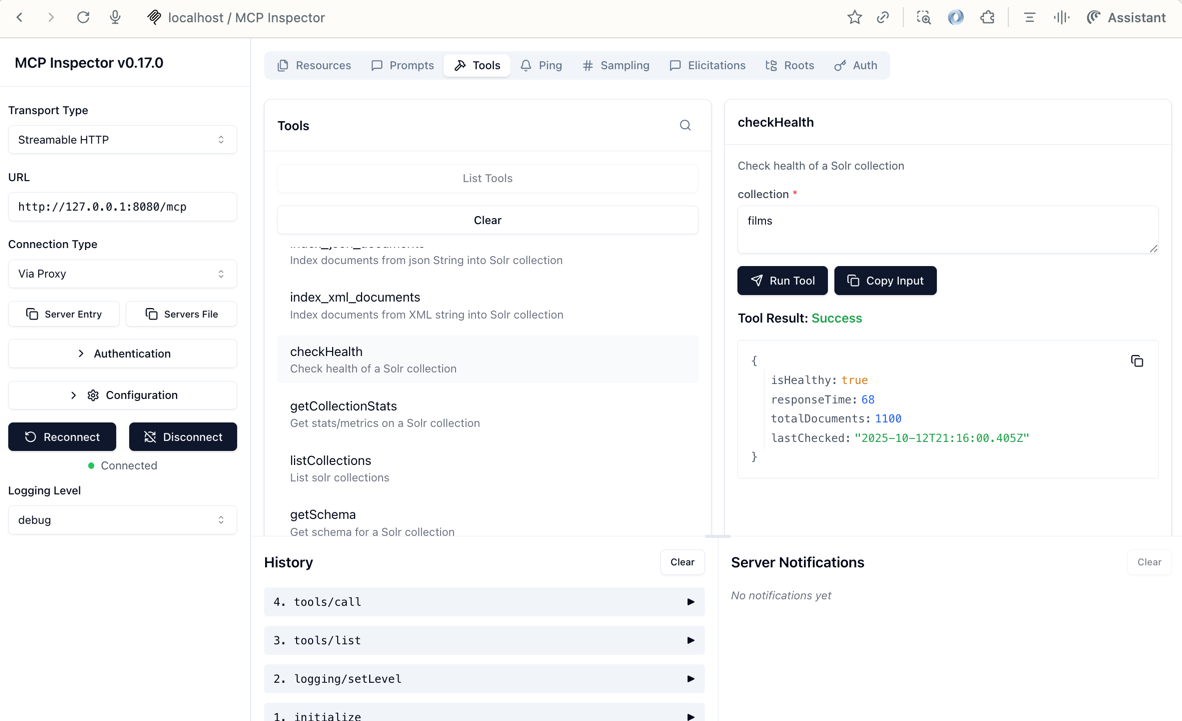Copy the tool result using the copy icon
The height and width of the screenshot is (721, 1182).
(x=1137, y=361)
